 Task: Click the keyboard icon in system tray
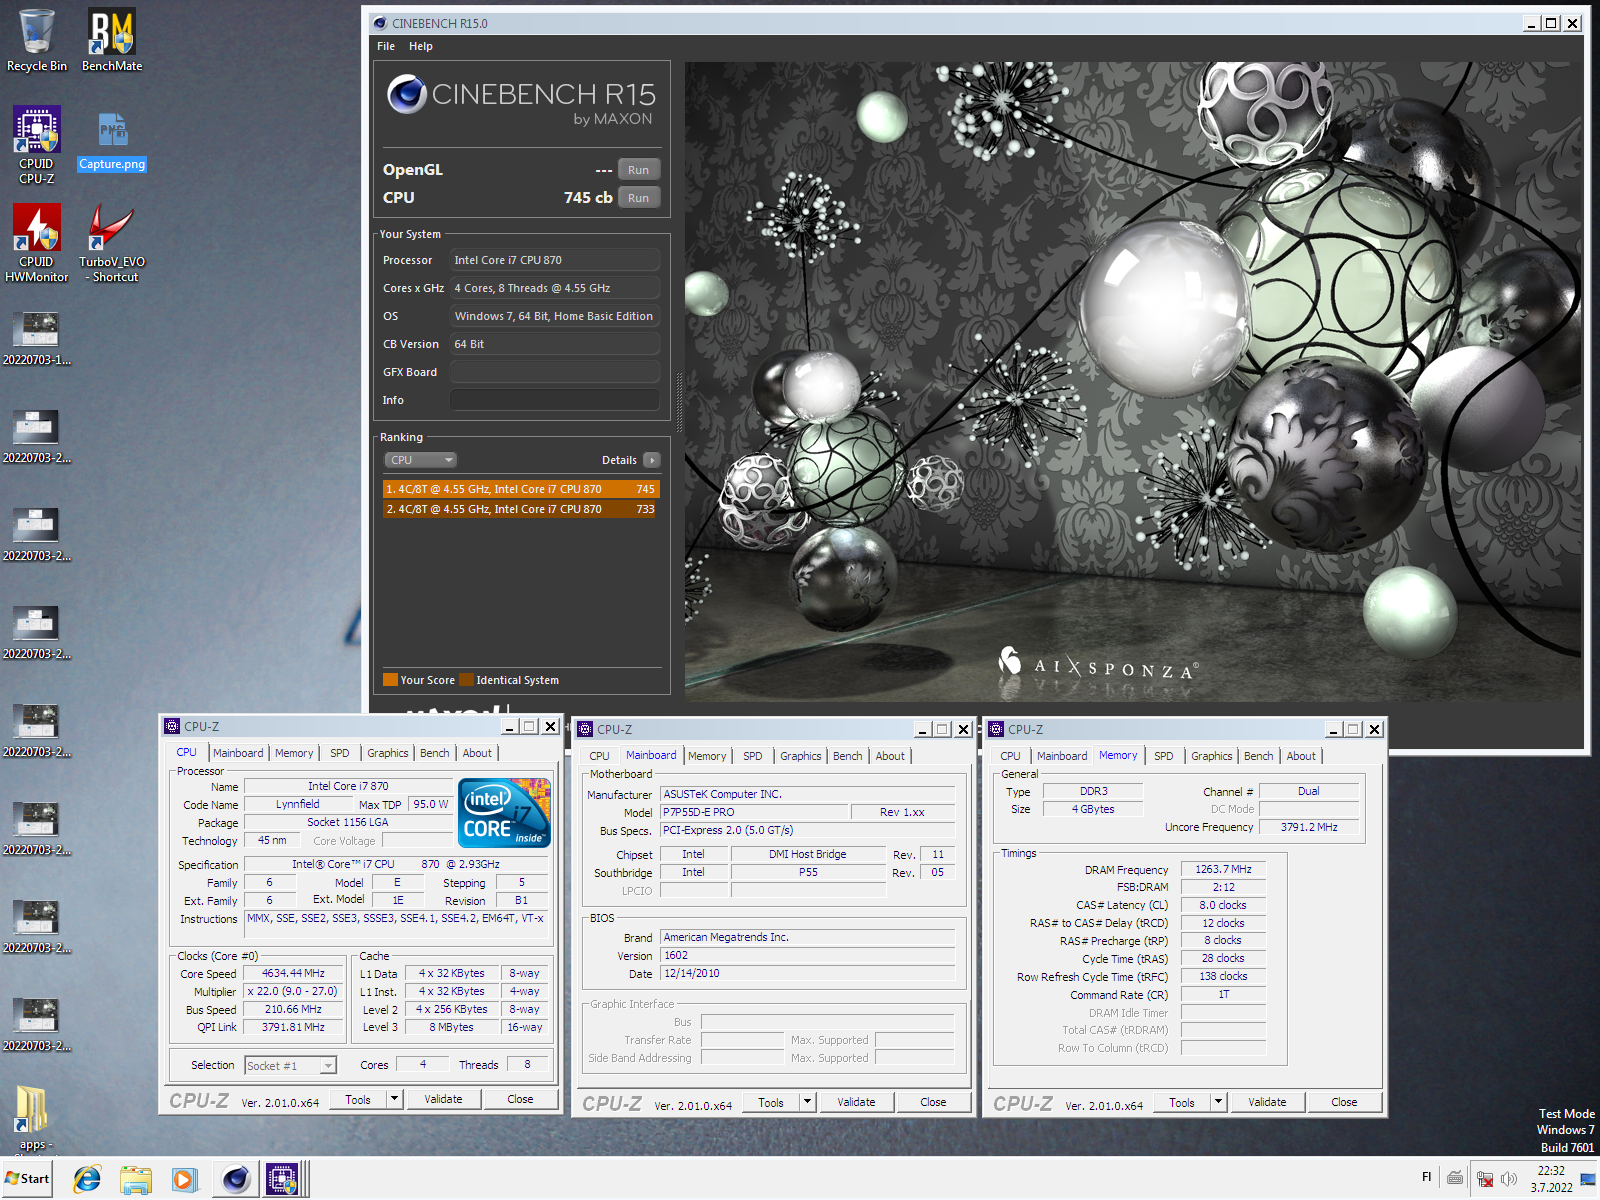pyautogui.click(x=1455, y=1178)
